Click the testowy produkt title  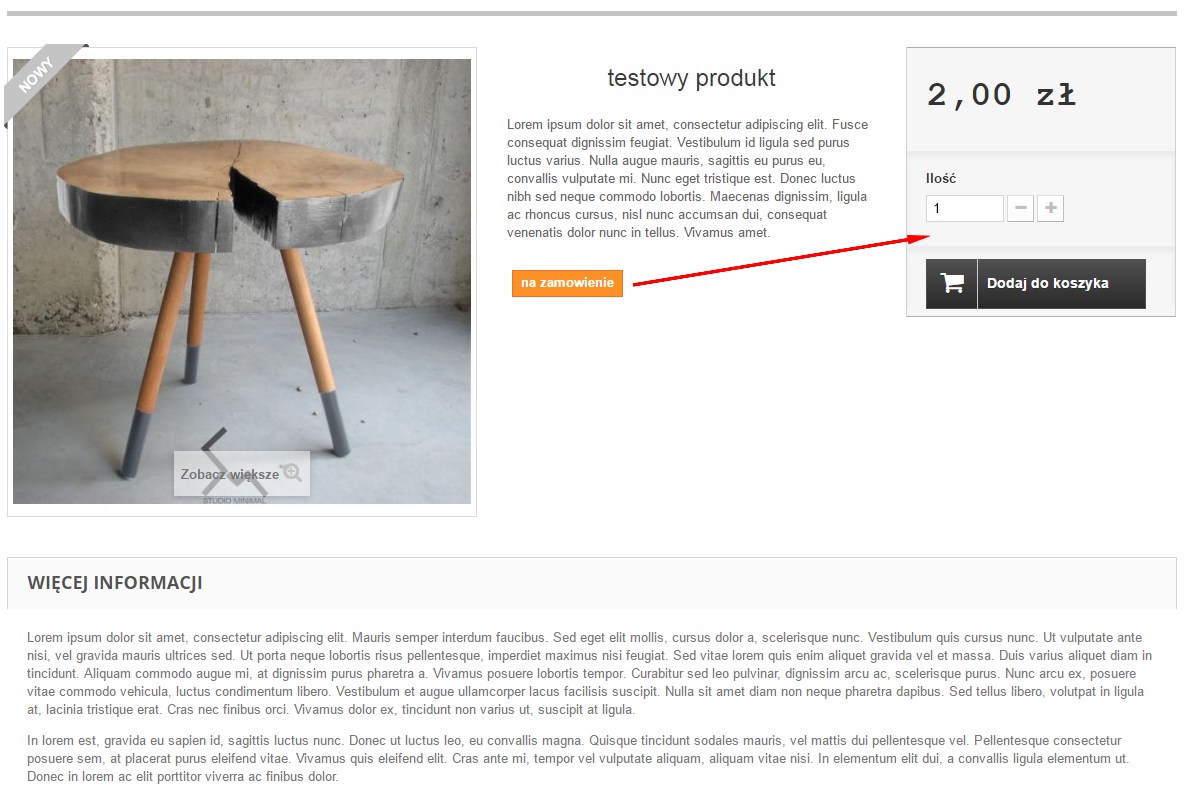pos(691,78)
